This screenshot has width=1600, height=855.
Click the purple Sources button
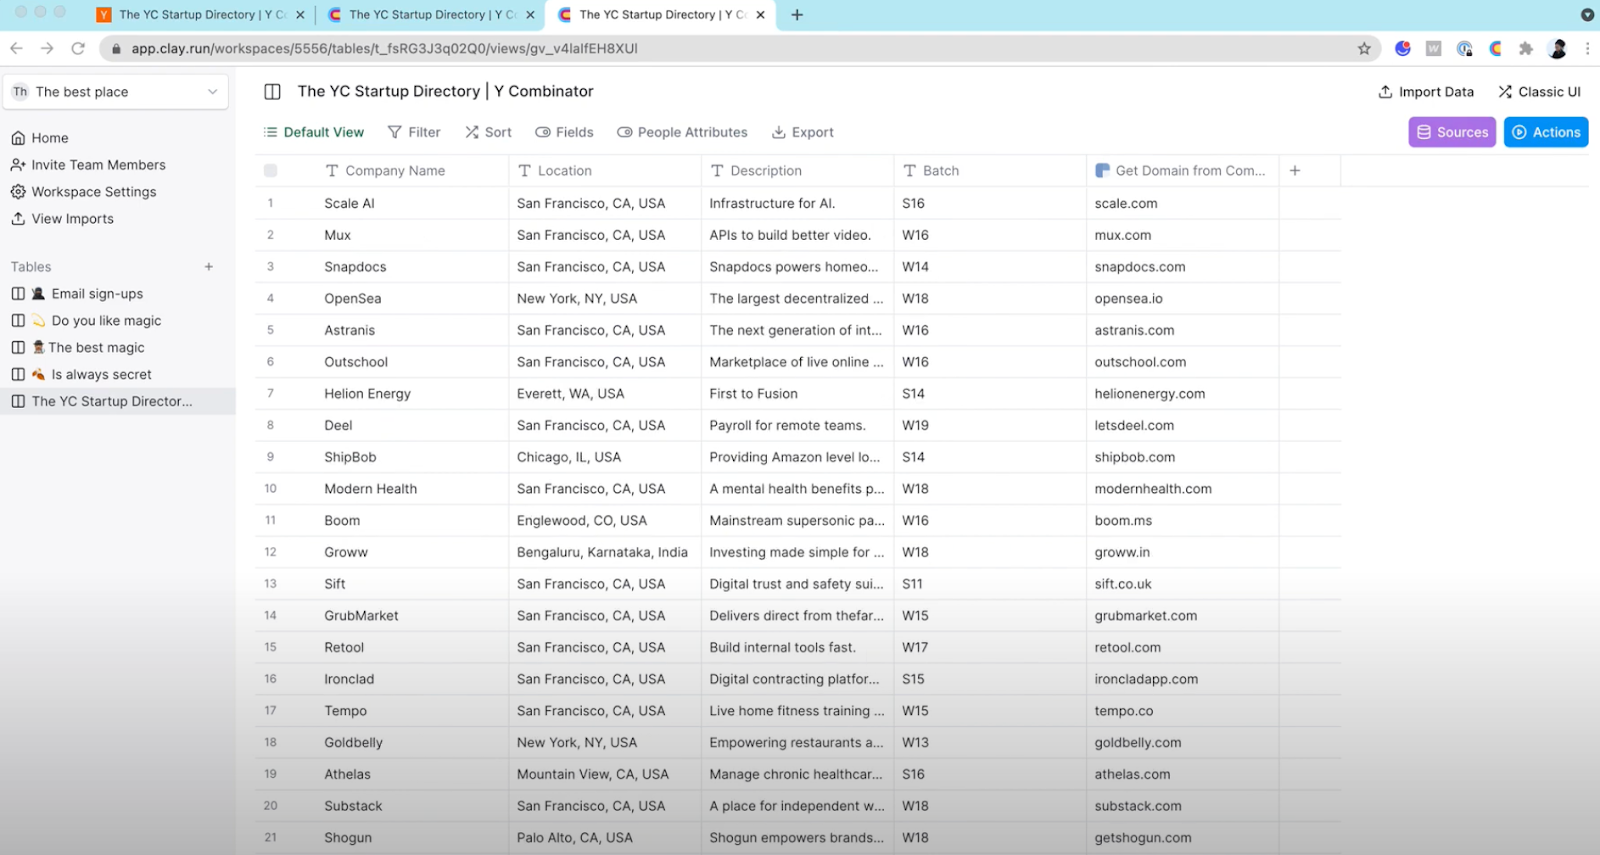pos(1451,132)
